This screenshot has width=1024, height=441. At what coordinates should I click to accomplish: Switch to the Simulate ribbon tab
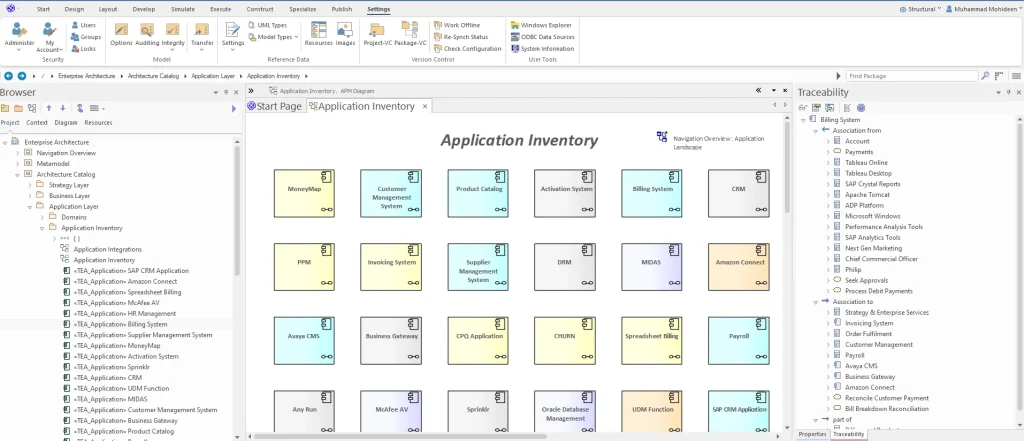point(182,9)
